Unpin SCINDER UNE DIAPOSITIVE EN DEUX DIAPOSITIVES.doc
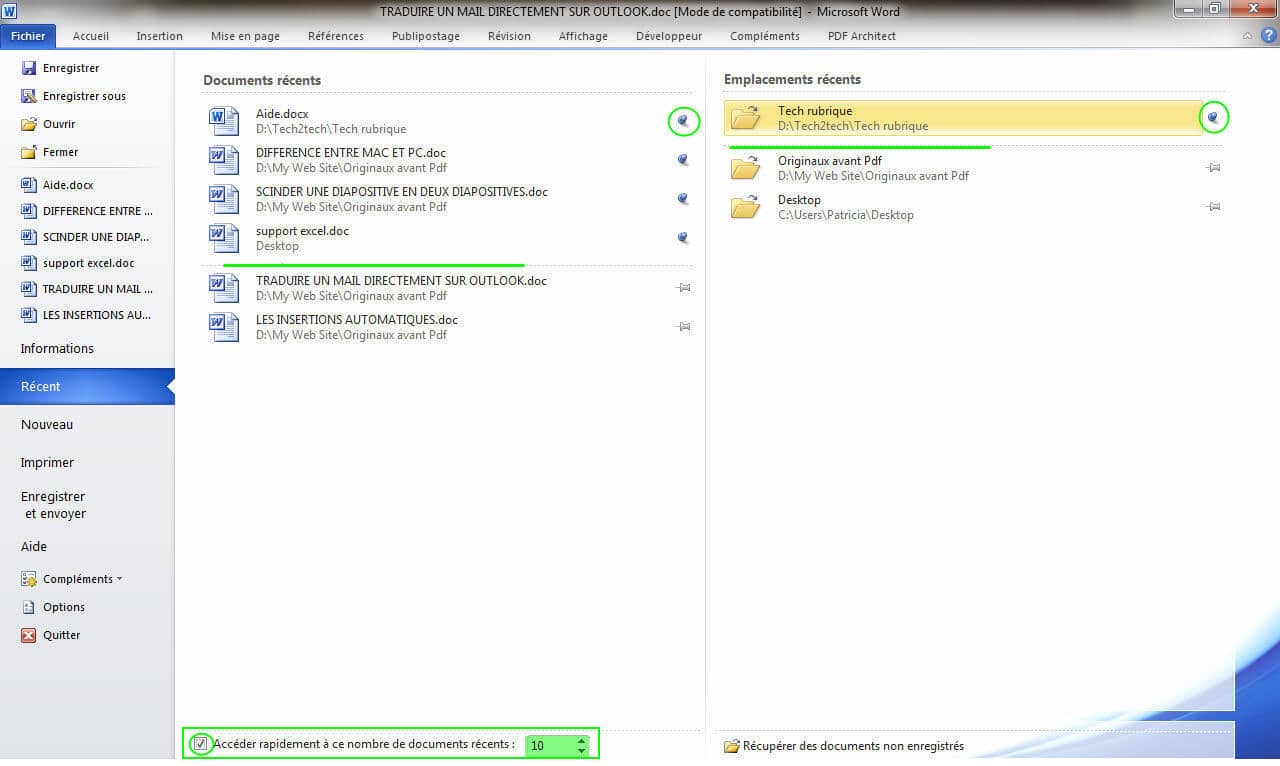Screen dimensions: 1280x766 (x=684, y=199)
